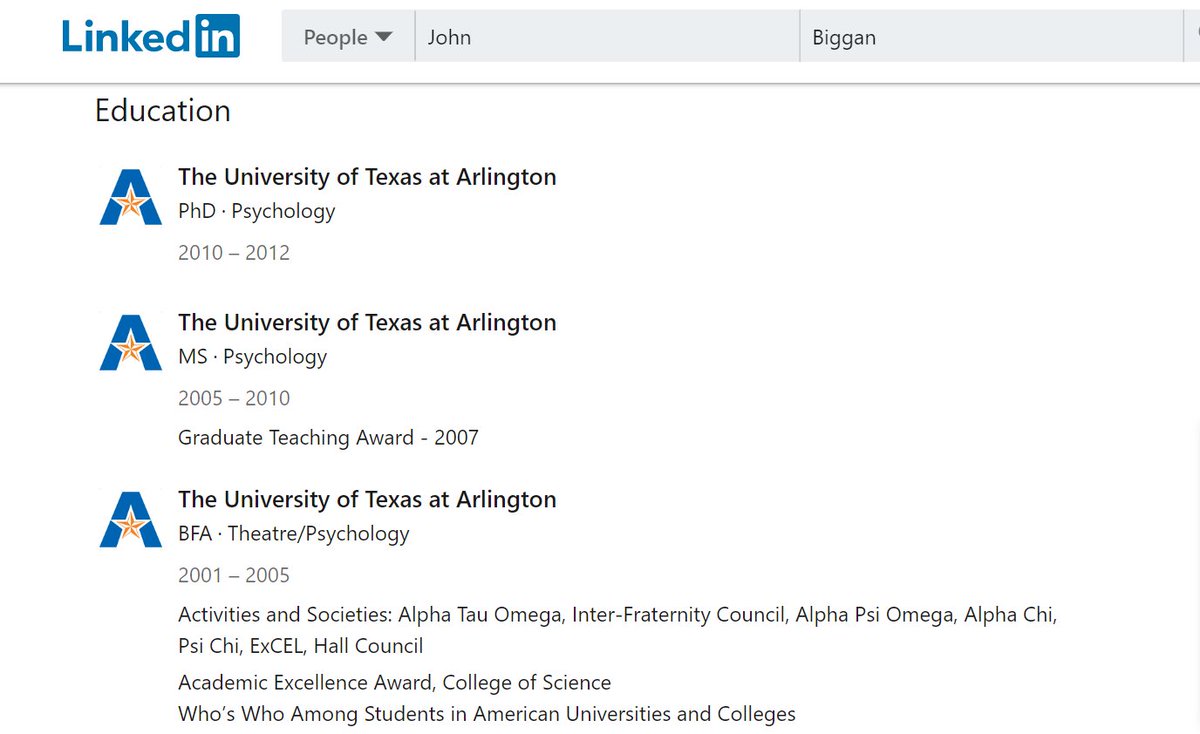Click the text MS · Psychology
Viewport: 1200px width, 734px height.
pos(253,357)
